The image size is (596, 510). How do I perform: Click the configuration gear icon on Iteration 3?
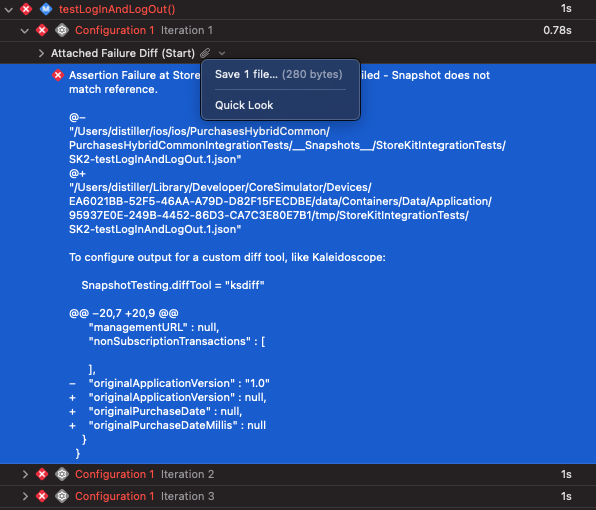point(62,496)
